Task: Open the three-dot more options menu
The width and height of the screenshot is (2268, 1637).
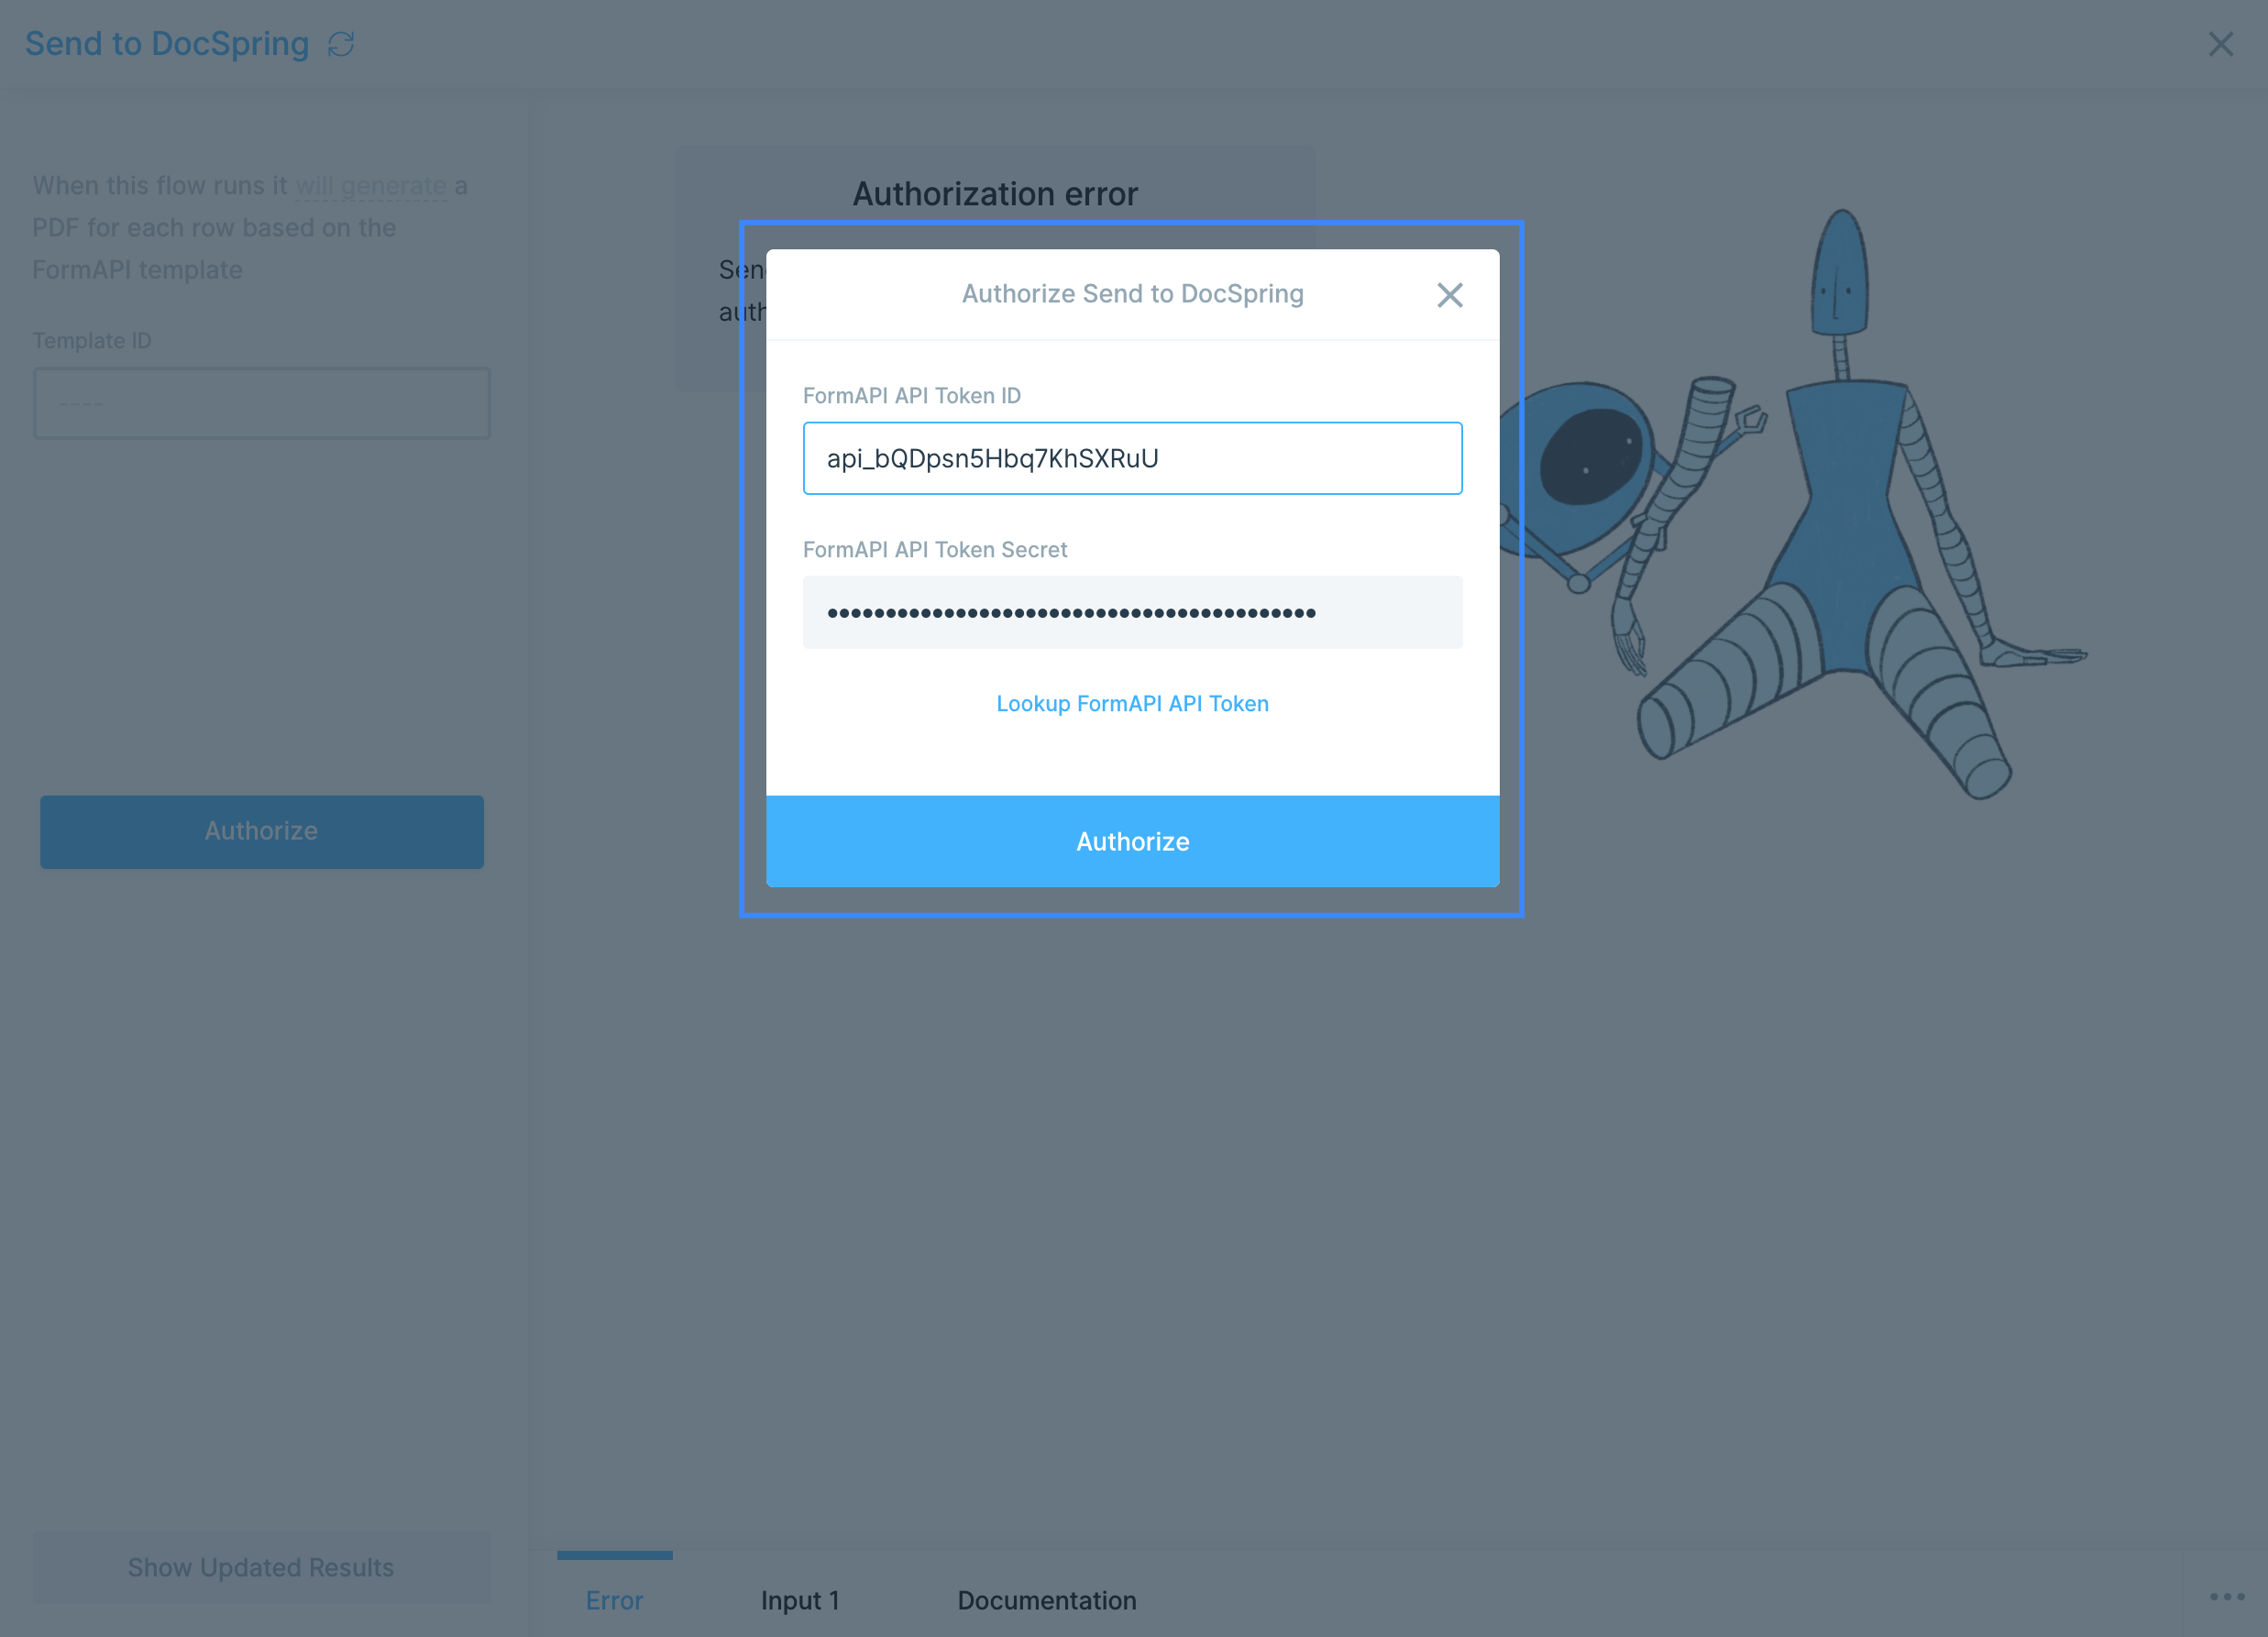Action: (2226, 1596)
